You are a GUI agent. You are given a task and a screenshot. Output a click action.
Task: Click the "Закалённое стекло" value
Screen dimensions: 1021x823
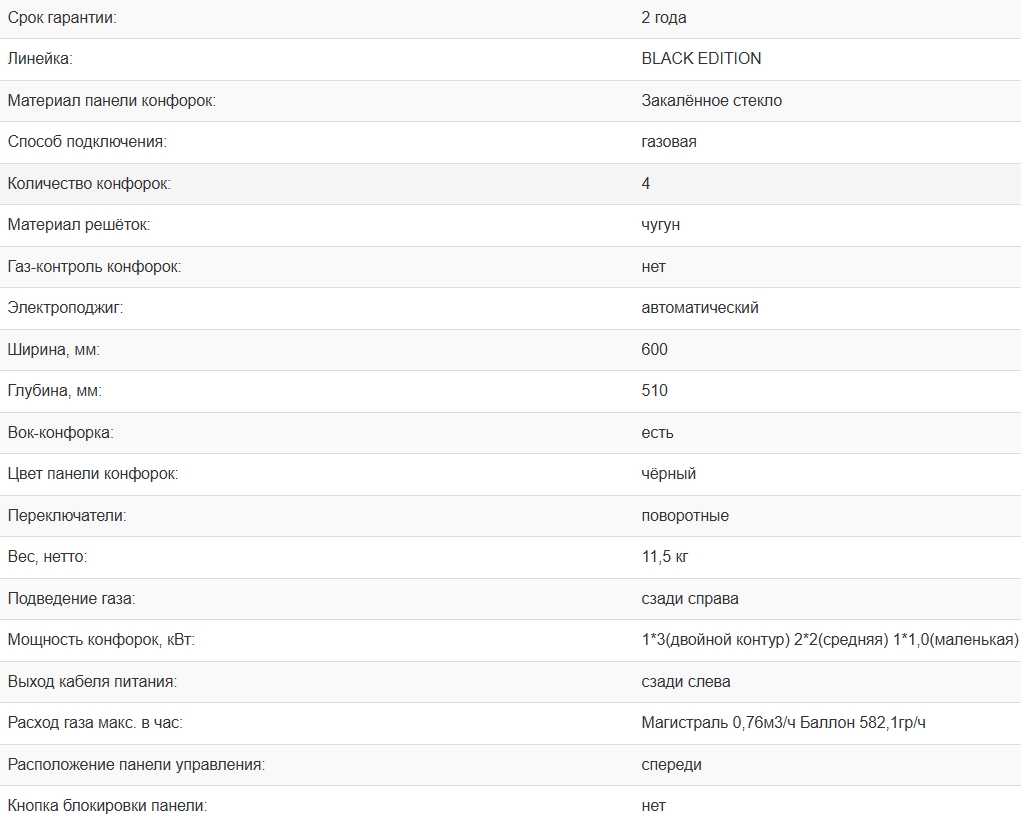[711, 101]
